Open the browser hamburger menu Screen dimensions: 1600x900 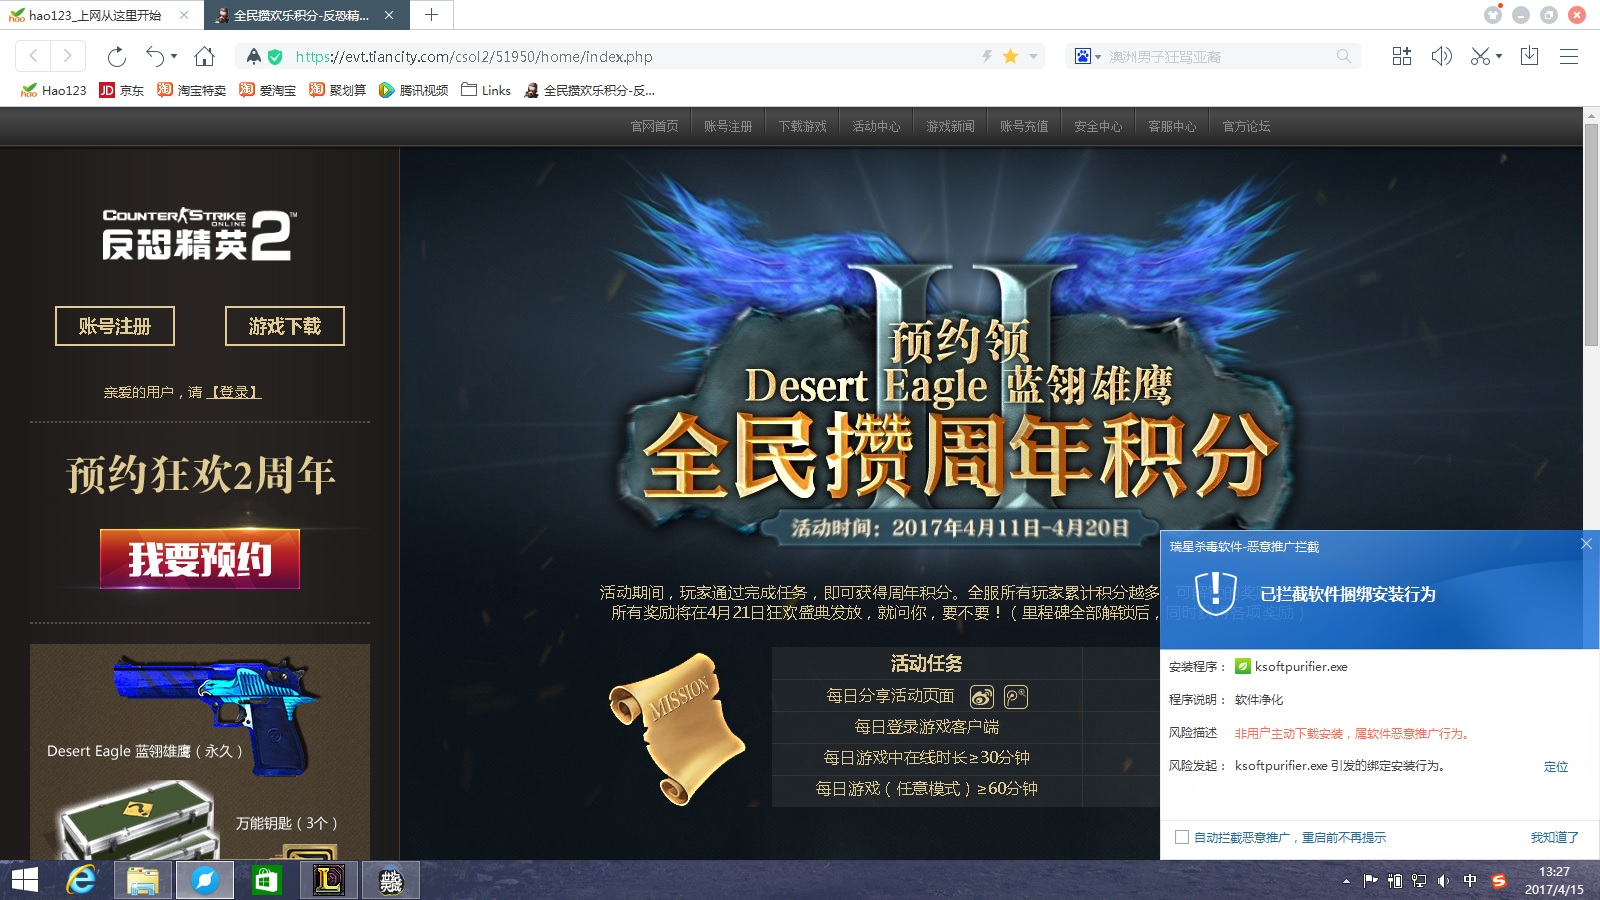pos(1569,57)
